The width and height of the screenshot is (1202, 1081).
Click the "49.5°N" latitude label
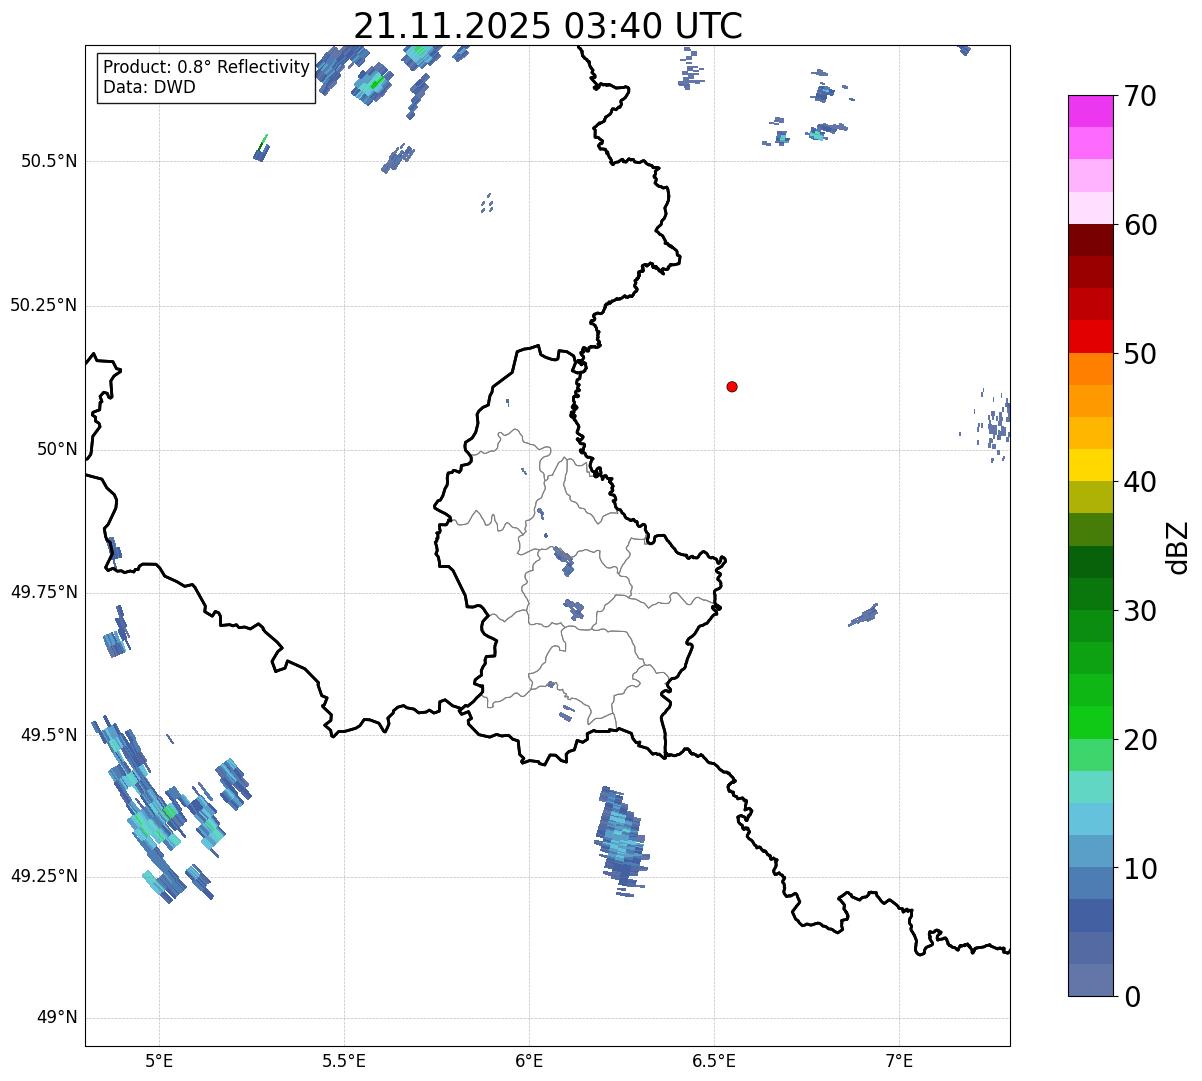click(49, 735)
